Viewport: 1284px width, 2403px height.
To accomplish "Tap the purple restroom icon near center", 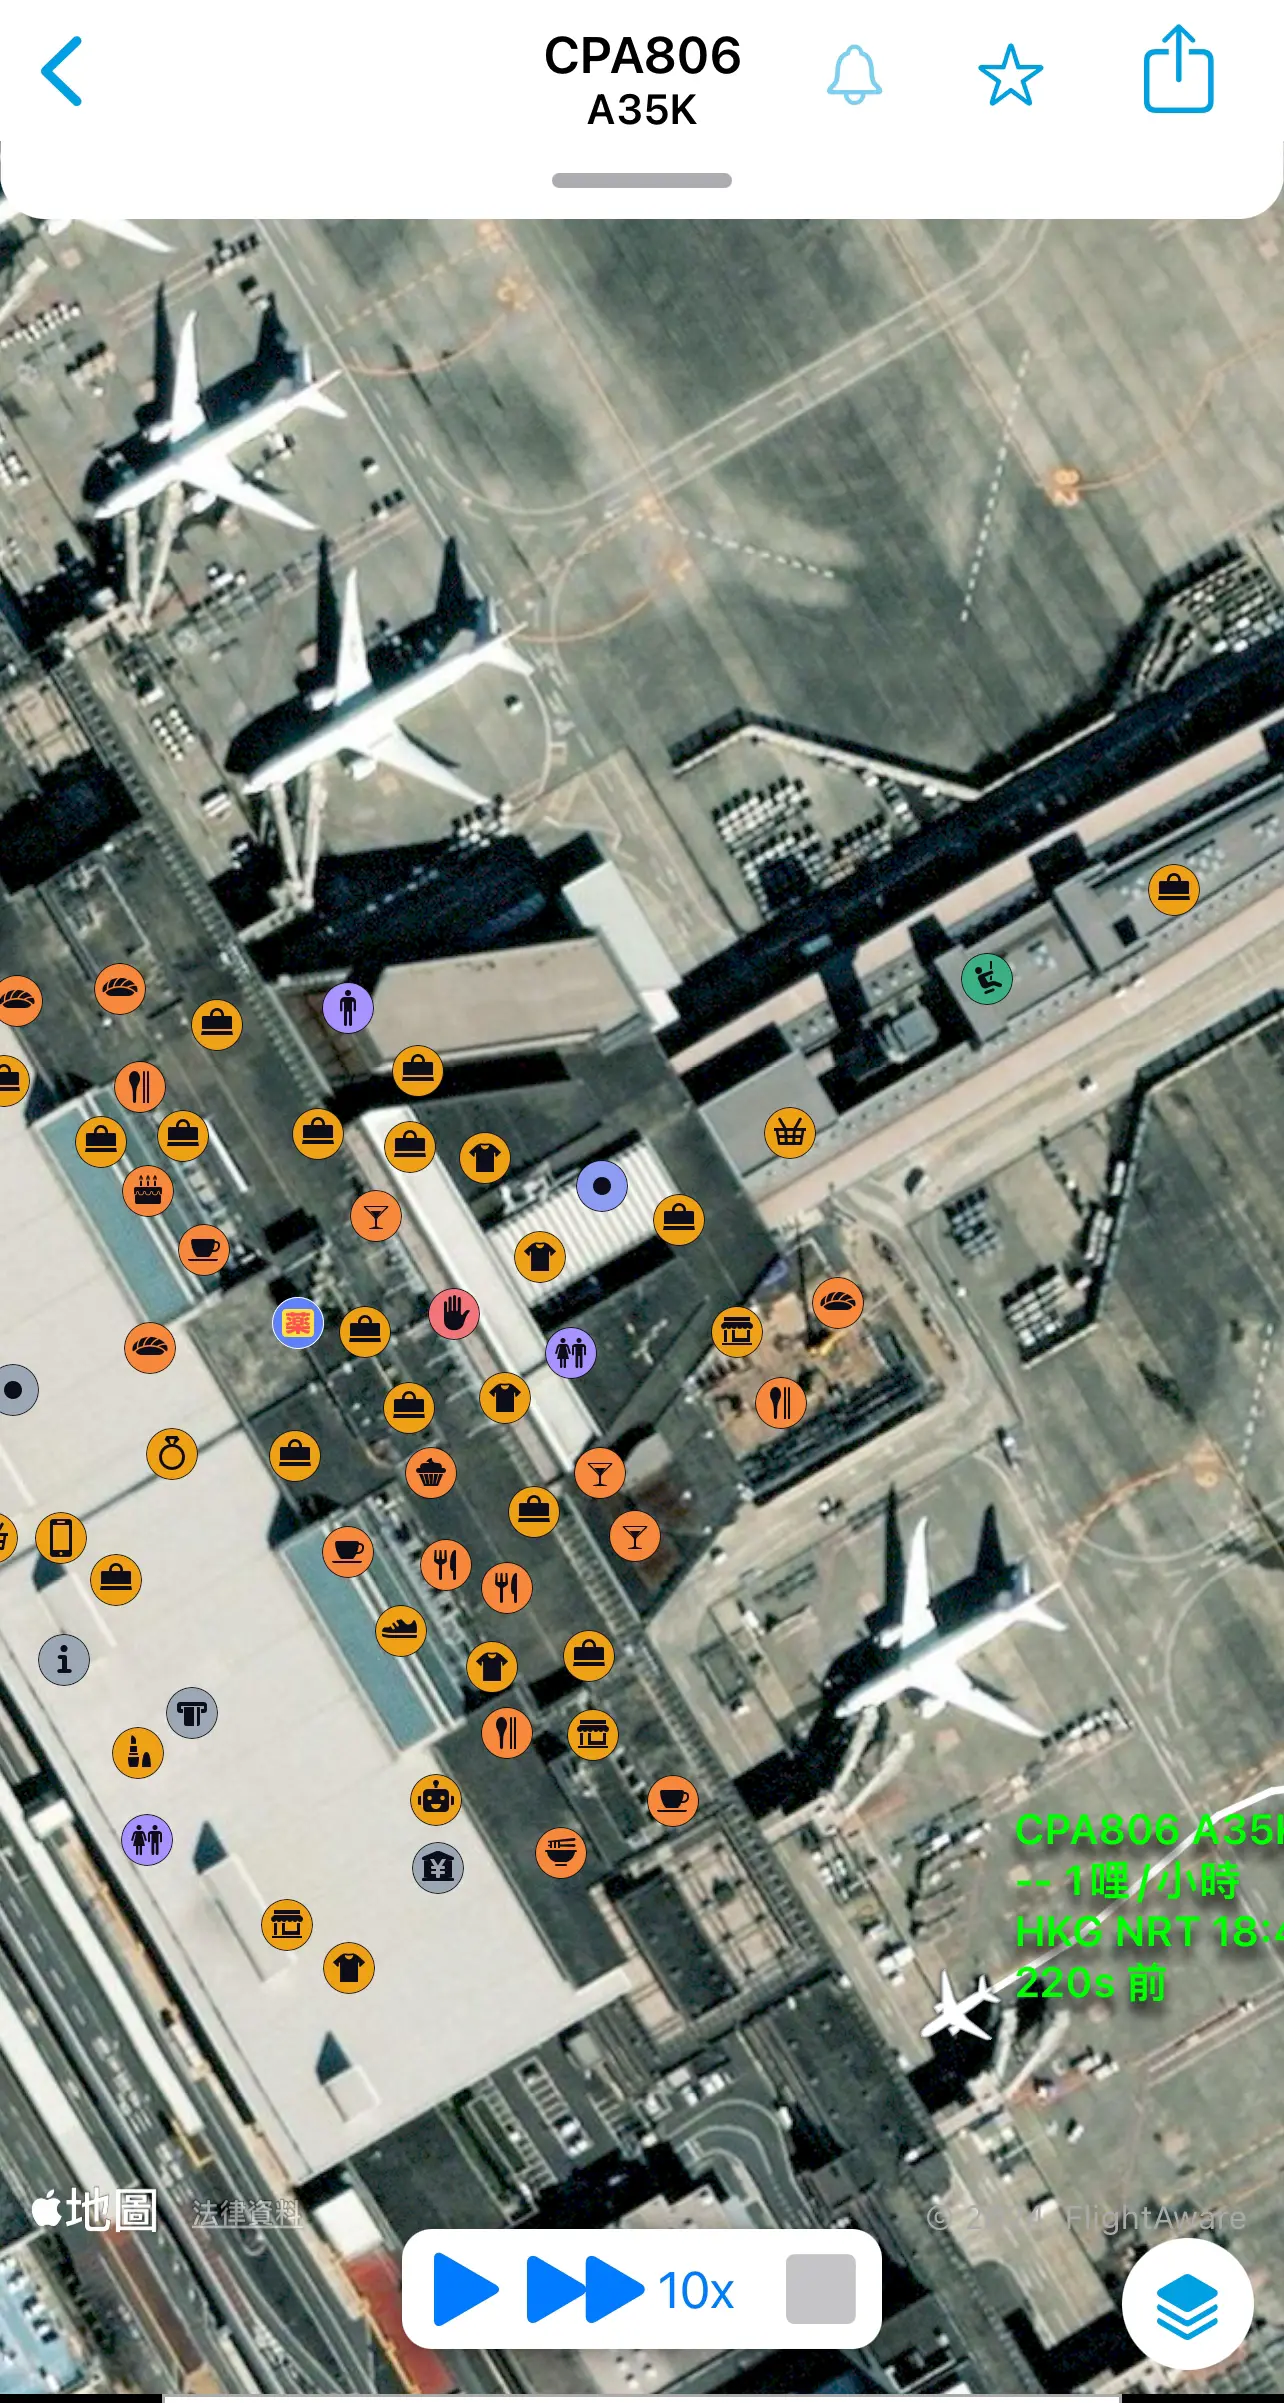I will tap(571, 1353).
